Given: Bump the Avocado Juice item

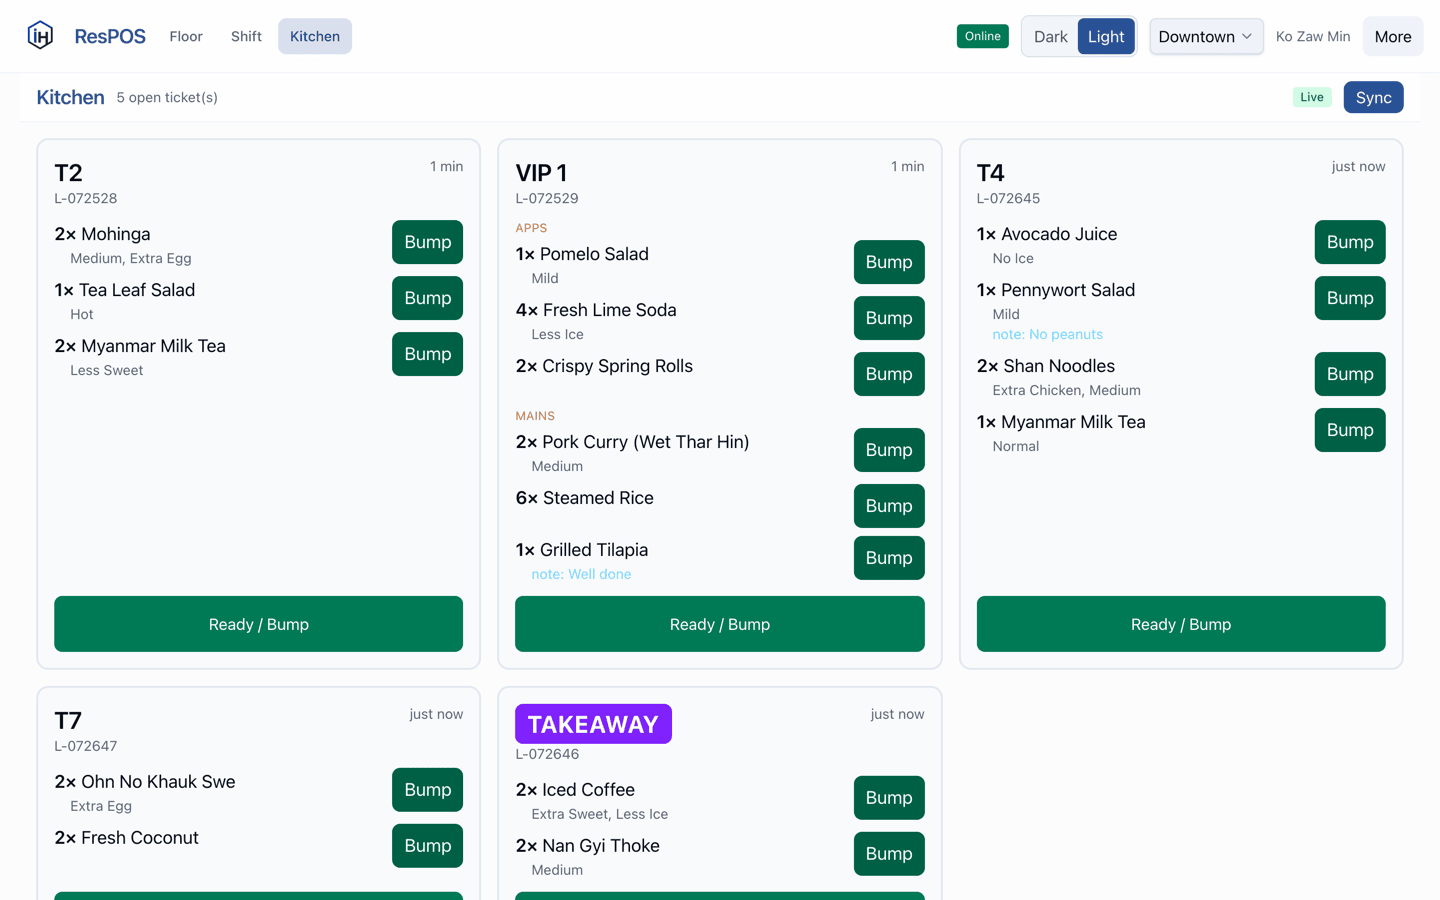Looking at the screenshot, I should tap(1350, 242).
